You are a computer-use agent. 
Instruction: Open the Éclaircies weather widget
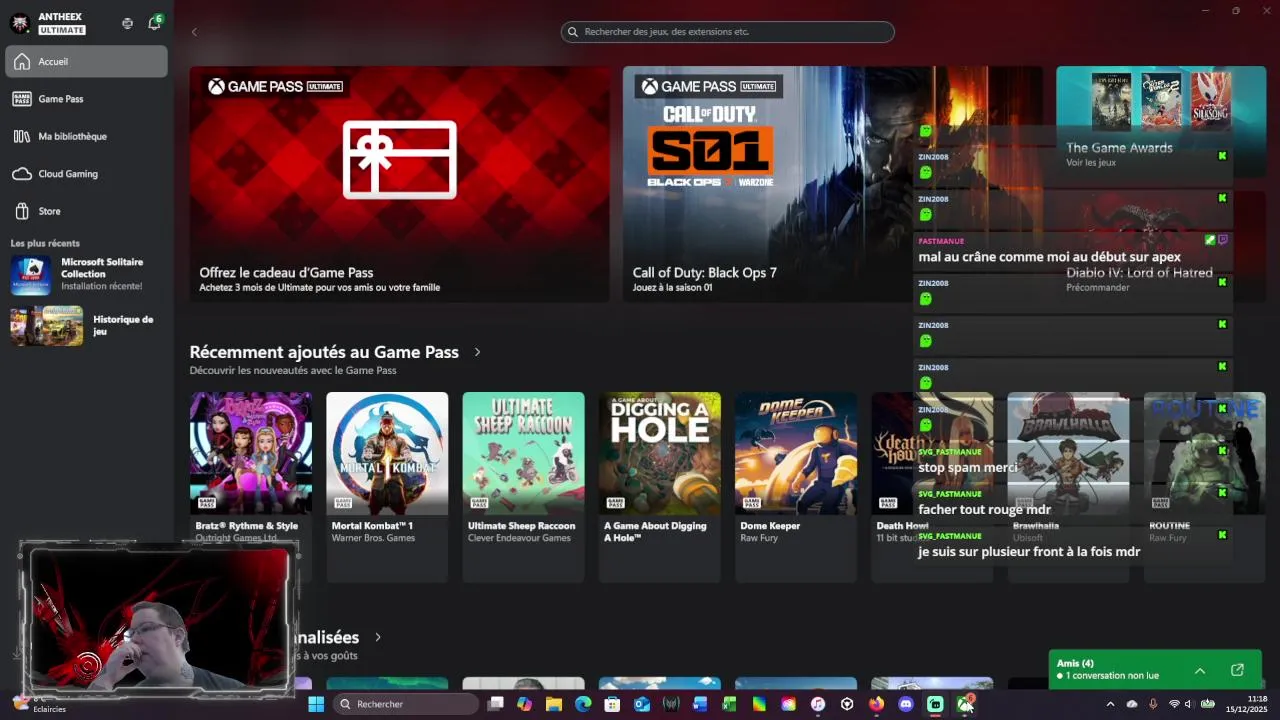(x=40, y=704)
